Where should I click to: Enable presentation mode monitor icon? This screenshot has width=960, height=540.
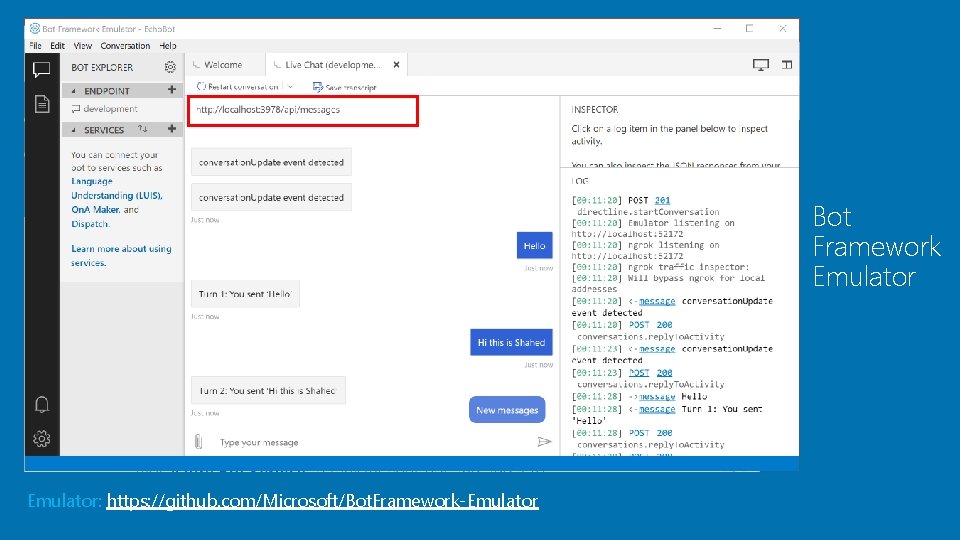click(760, 65)
